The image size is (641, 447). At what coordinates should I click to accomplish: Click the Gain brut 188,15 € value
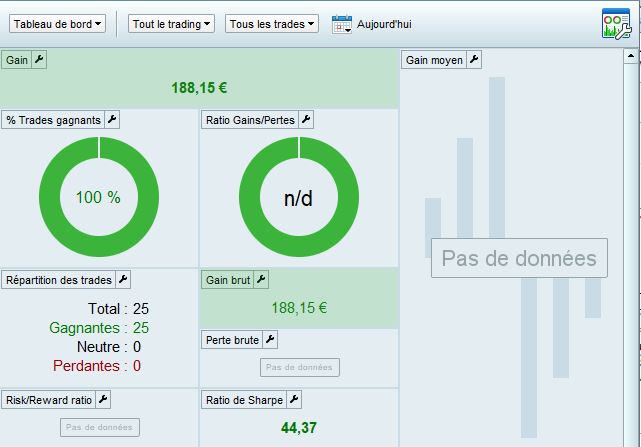[x=299, y=308]
